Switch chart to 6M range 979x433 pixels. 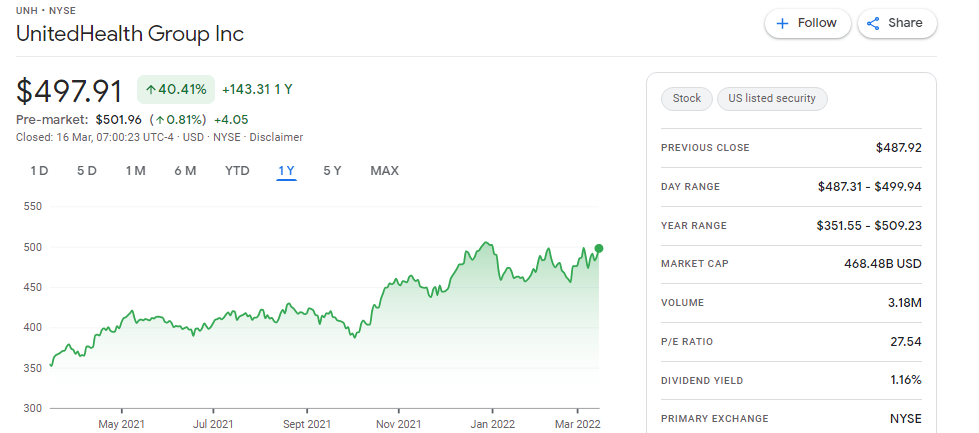(x=185, y=171)
